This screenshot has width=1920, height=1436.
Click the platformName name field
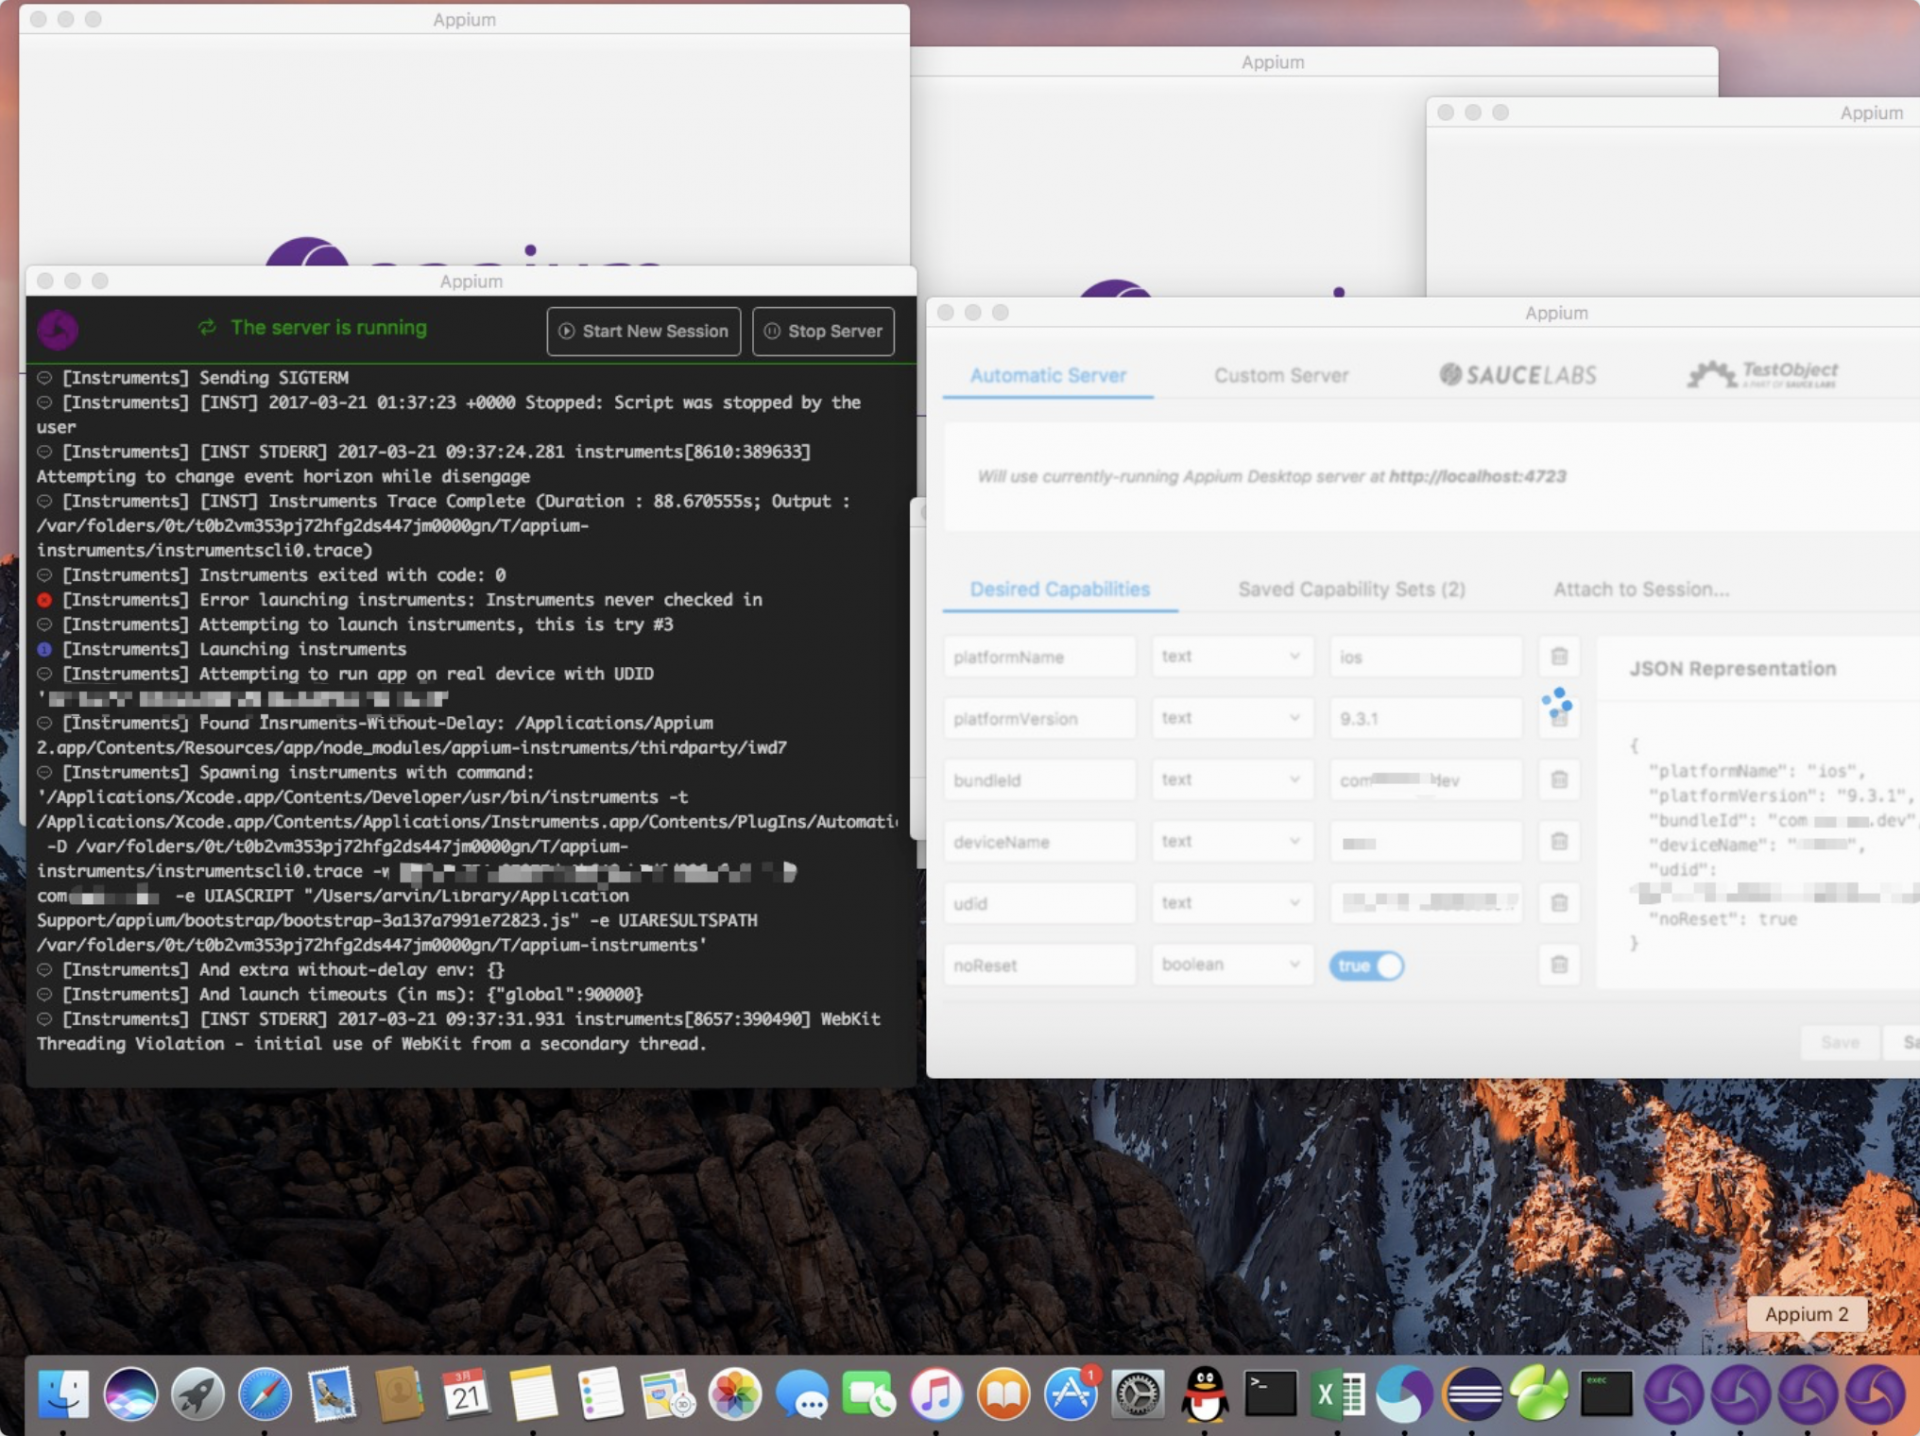click(x=1039, y=657)
